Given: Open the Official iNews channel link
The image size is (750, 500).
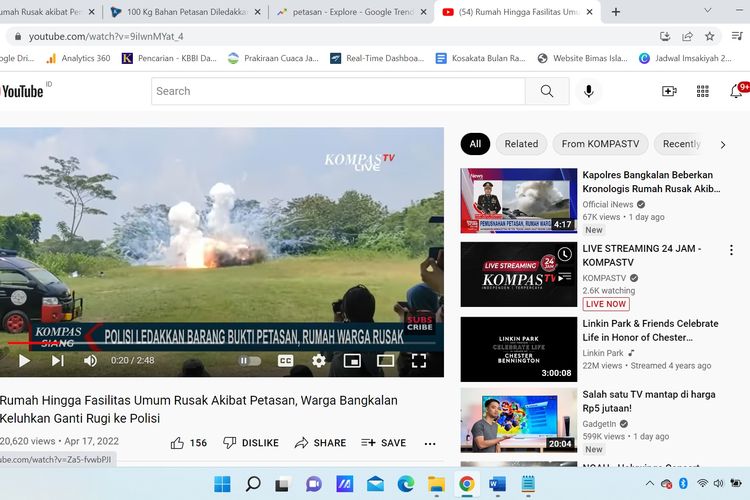Looking at the screenshot, I should [x=607, y=204].
